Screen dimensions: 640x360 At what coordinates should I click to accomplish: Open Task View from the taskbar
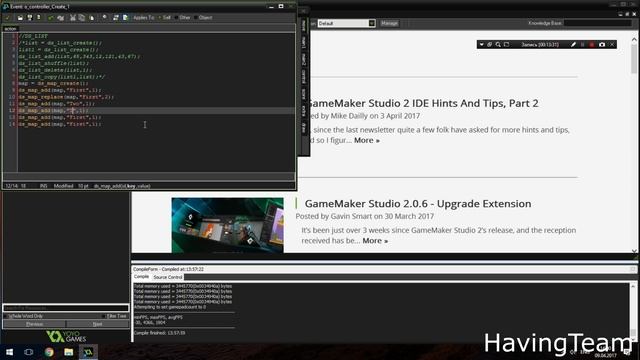[x=29, y=352]
